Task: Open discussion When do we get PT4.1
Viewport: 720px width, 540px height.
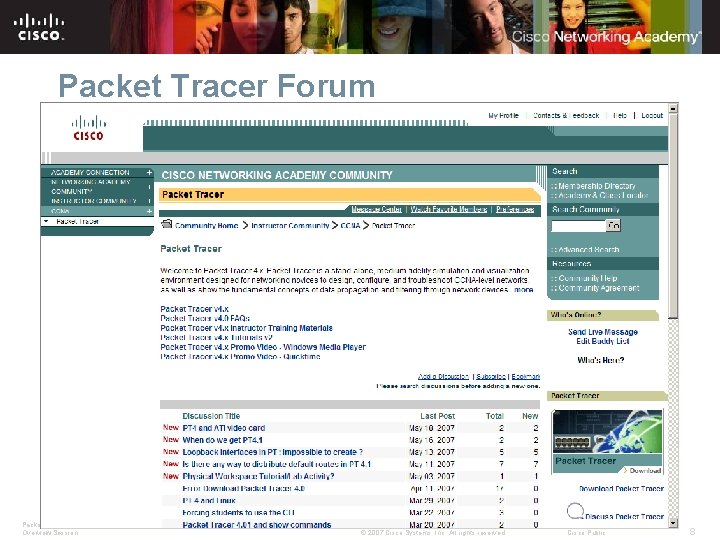Action: pyautogui.click(x=222, y=440)
